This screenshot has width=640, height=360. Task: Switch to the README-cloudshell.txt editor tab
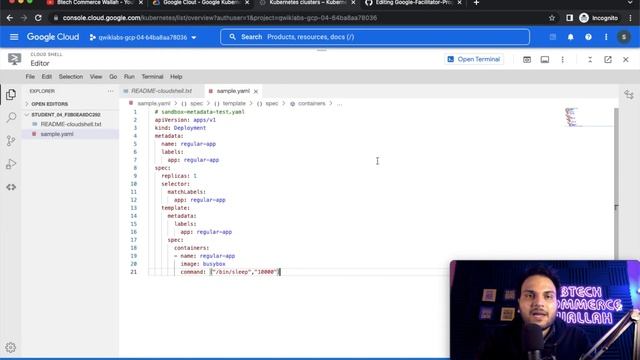(161, 91)
